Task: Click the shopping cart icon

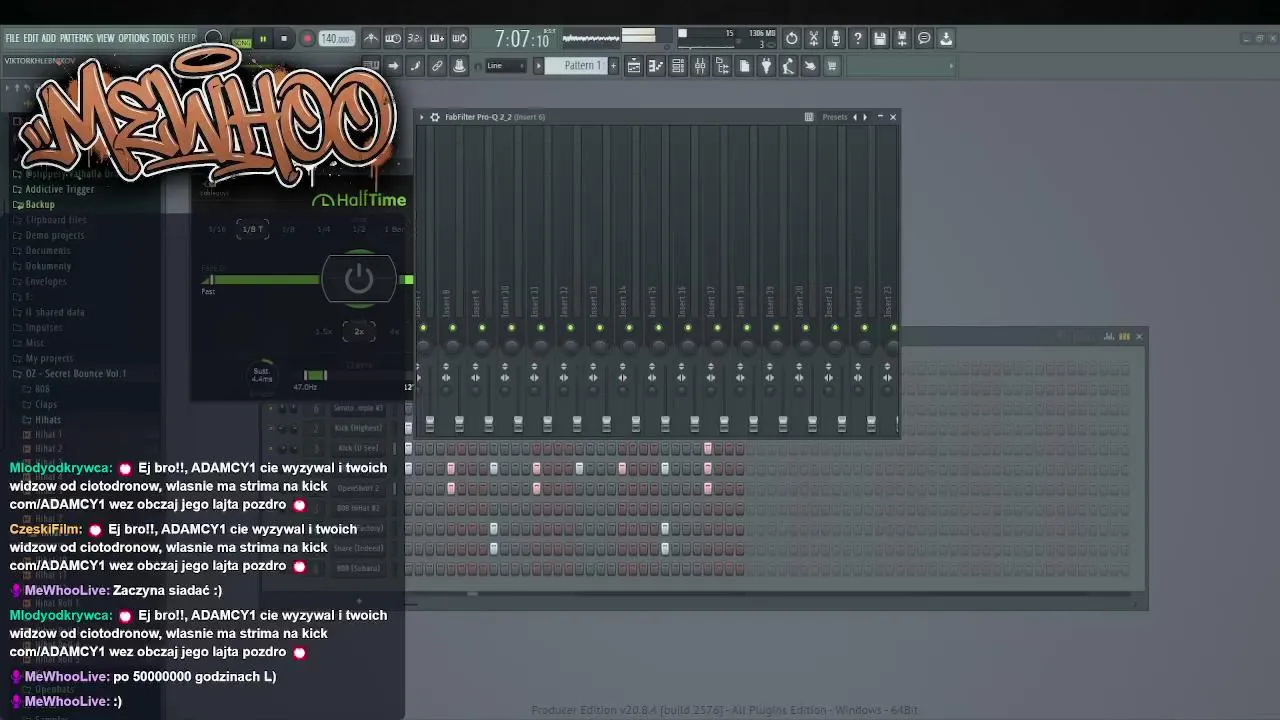Action: click(832, 66)
